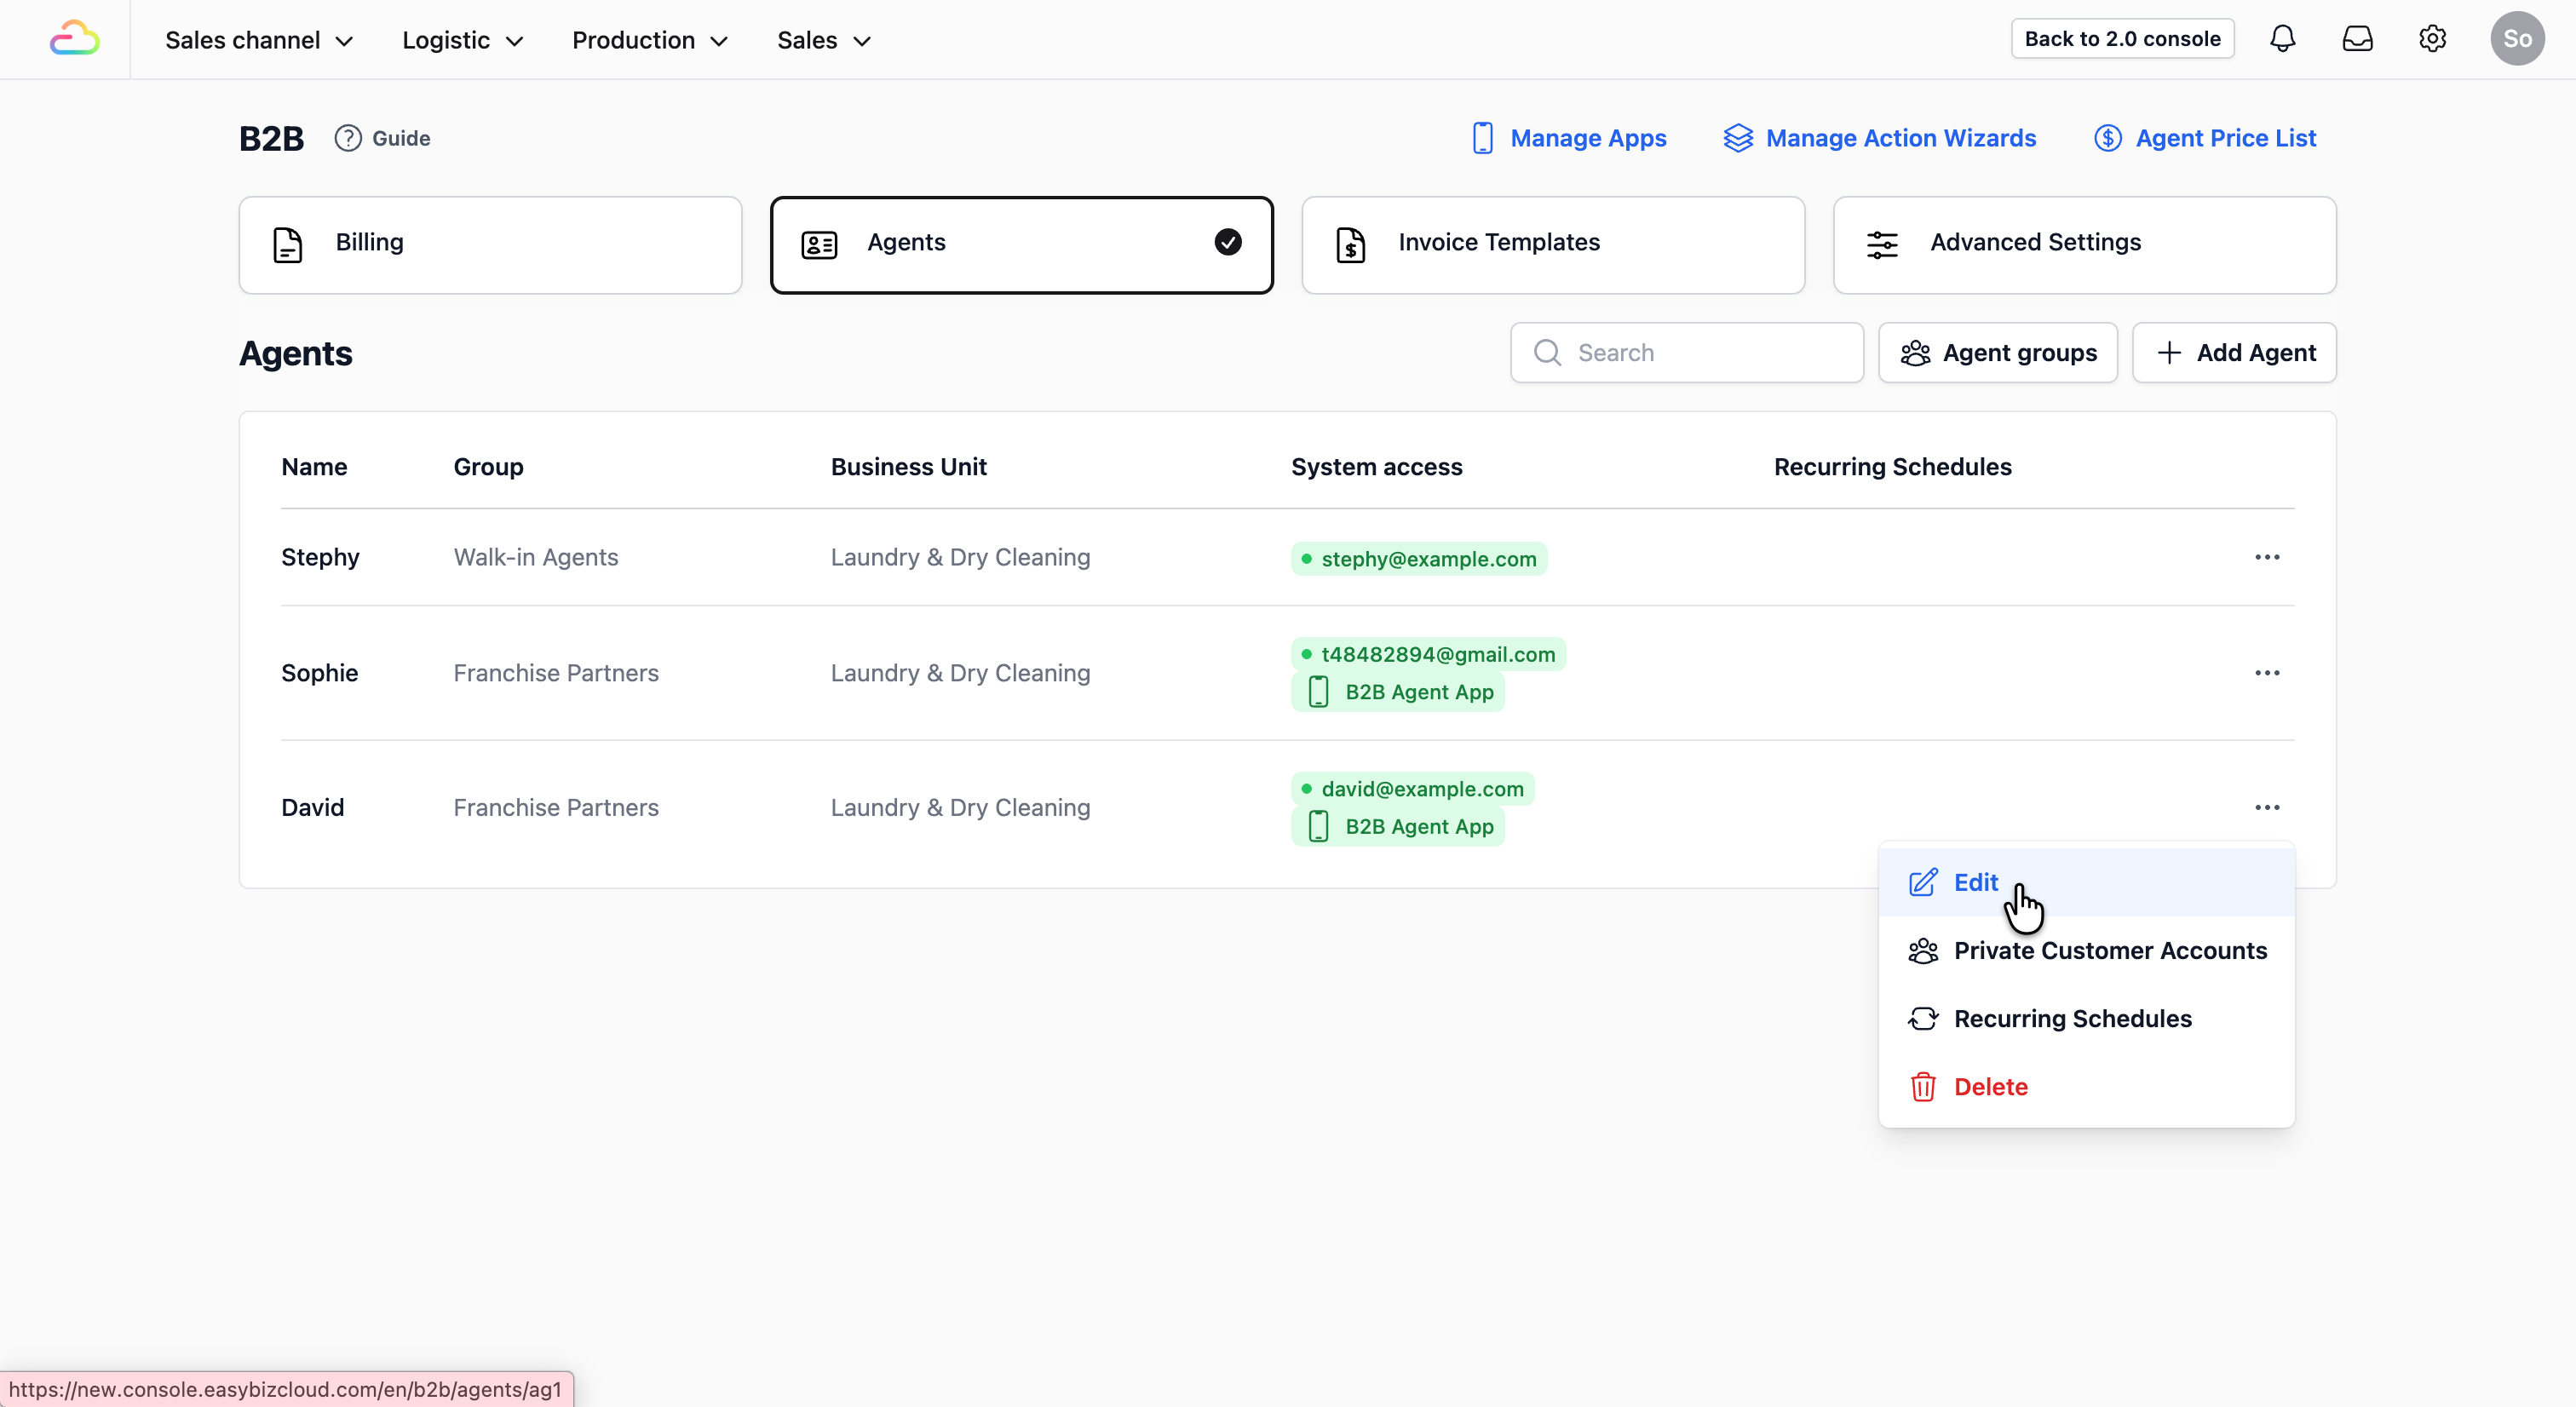Click the So user avatar
This screenshot has width=2576, height=1407.
click(x=2517, y=39)
